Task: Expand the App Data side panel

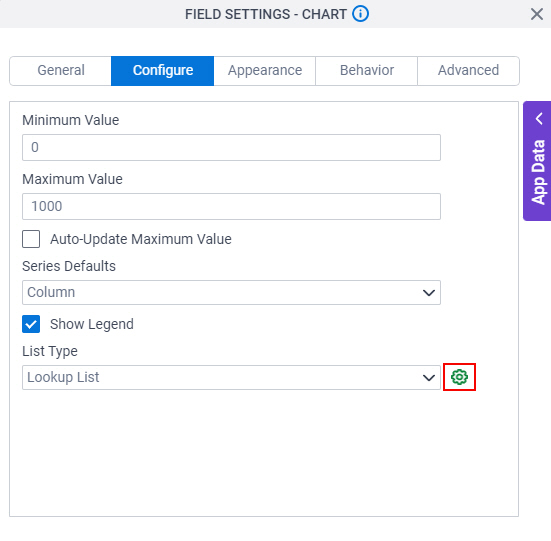Action: [537, 161]
